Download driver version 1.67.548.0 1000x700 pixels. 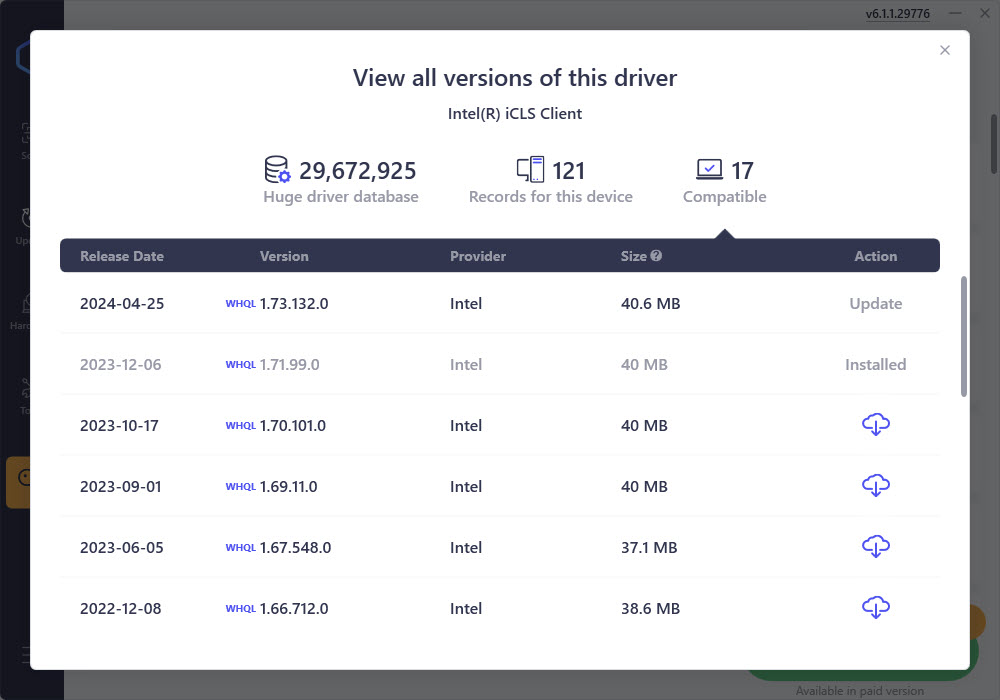[875, 547]
